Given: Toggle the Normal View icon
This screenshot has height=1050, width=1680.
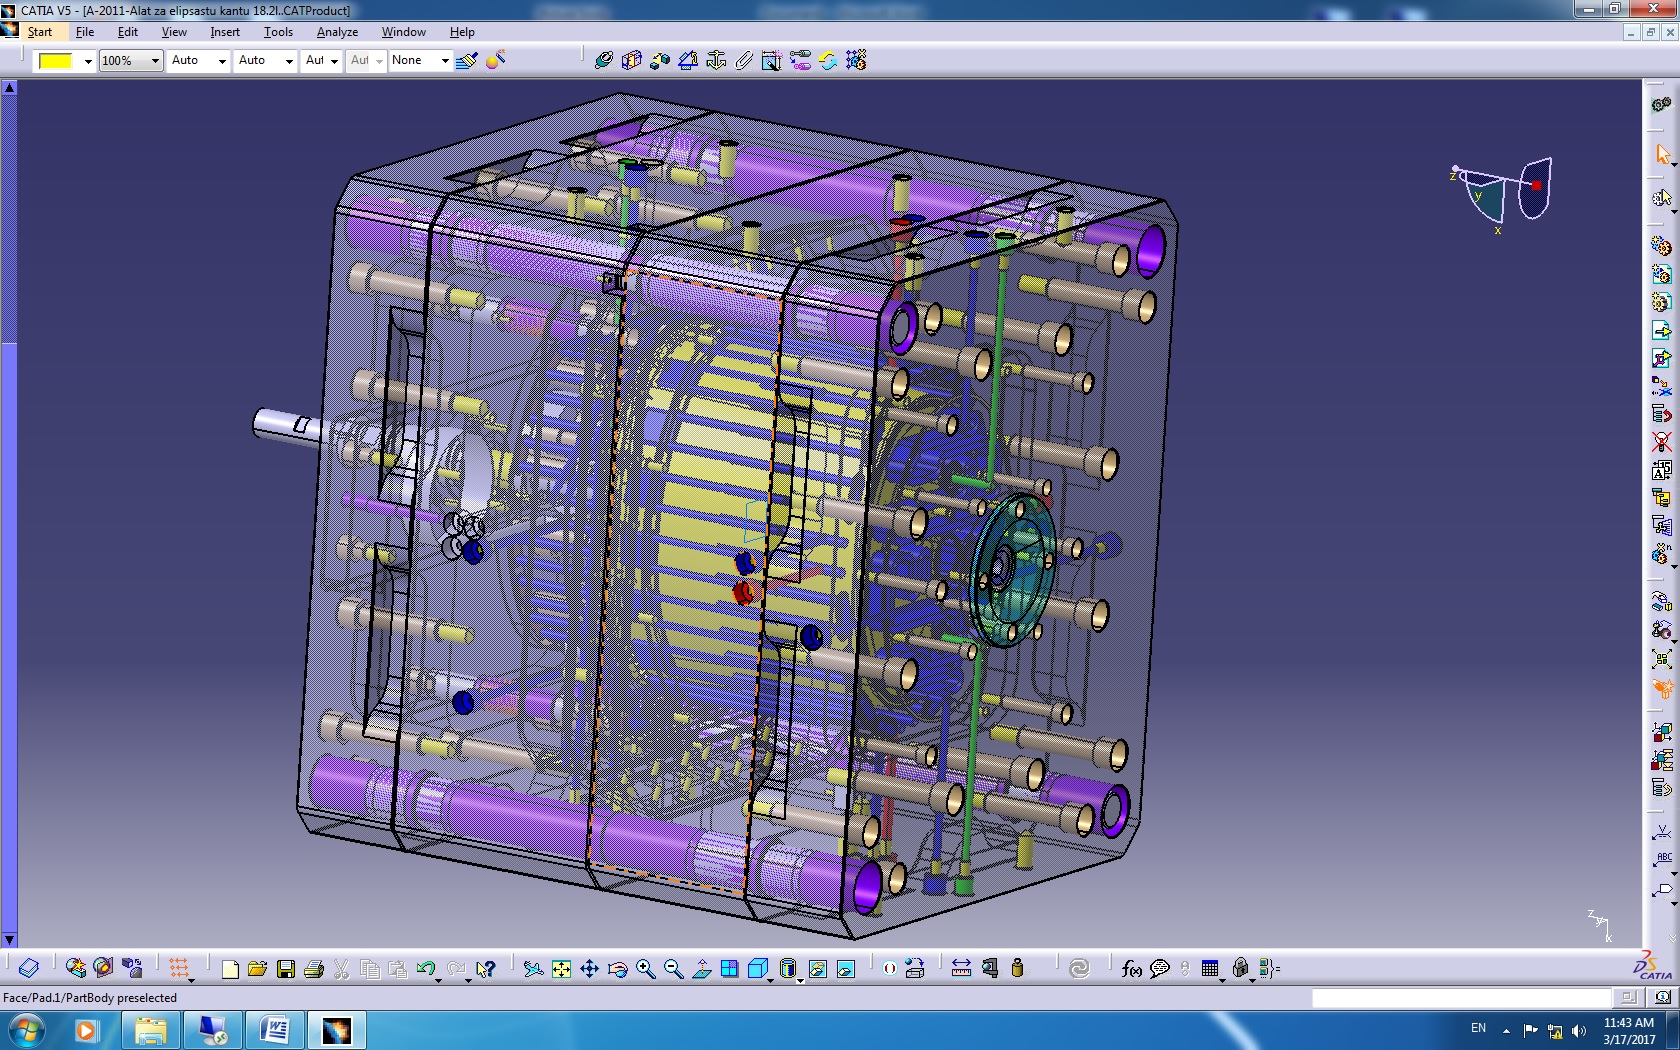Looking at the screenshot, I should pyautogui.click(x=702, y=968).
